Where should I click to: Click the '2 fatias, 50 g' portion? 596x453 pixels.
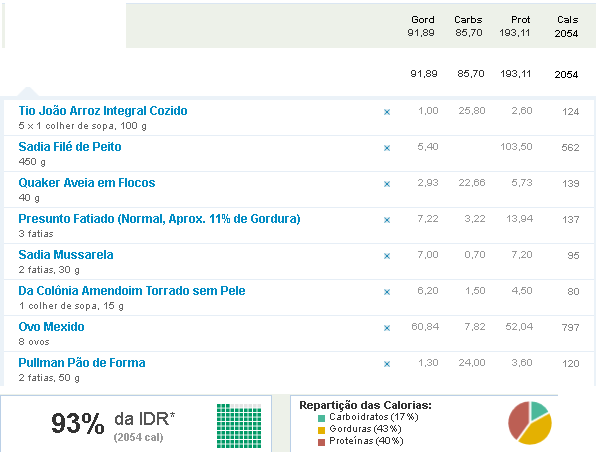click(x=49, y=378)
